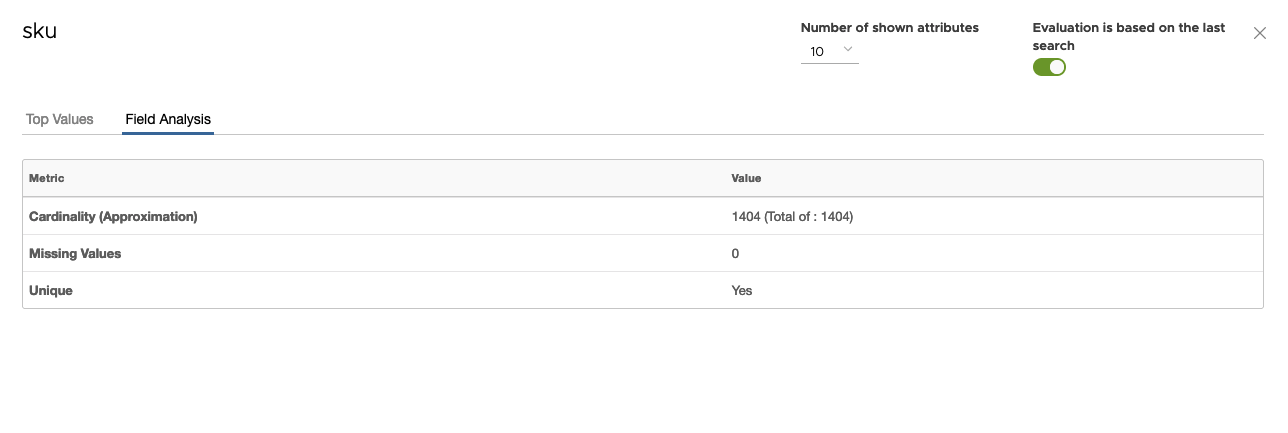The image size is (1288, 433).
Task: Open the shown attributes count dropdown
Action: 829,51
